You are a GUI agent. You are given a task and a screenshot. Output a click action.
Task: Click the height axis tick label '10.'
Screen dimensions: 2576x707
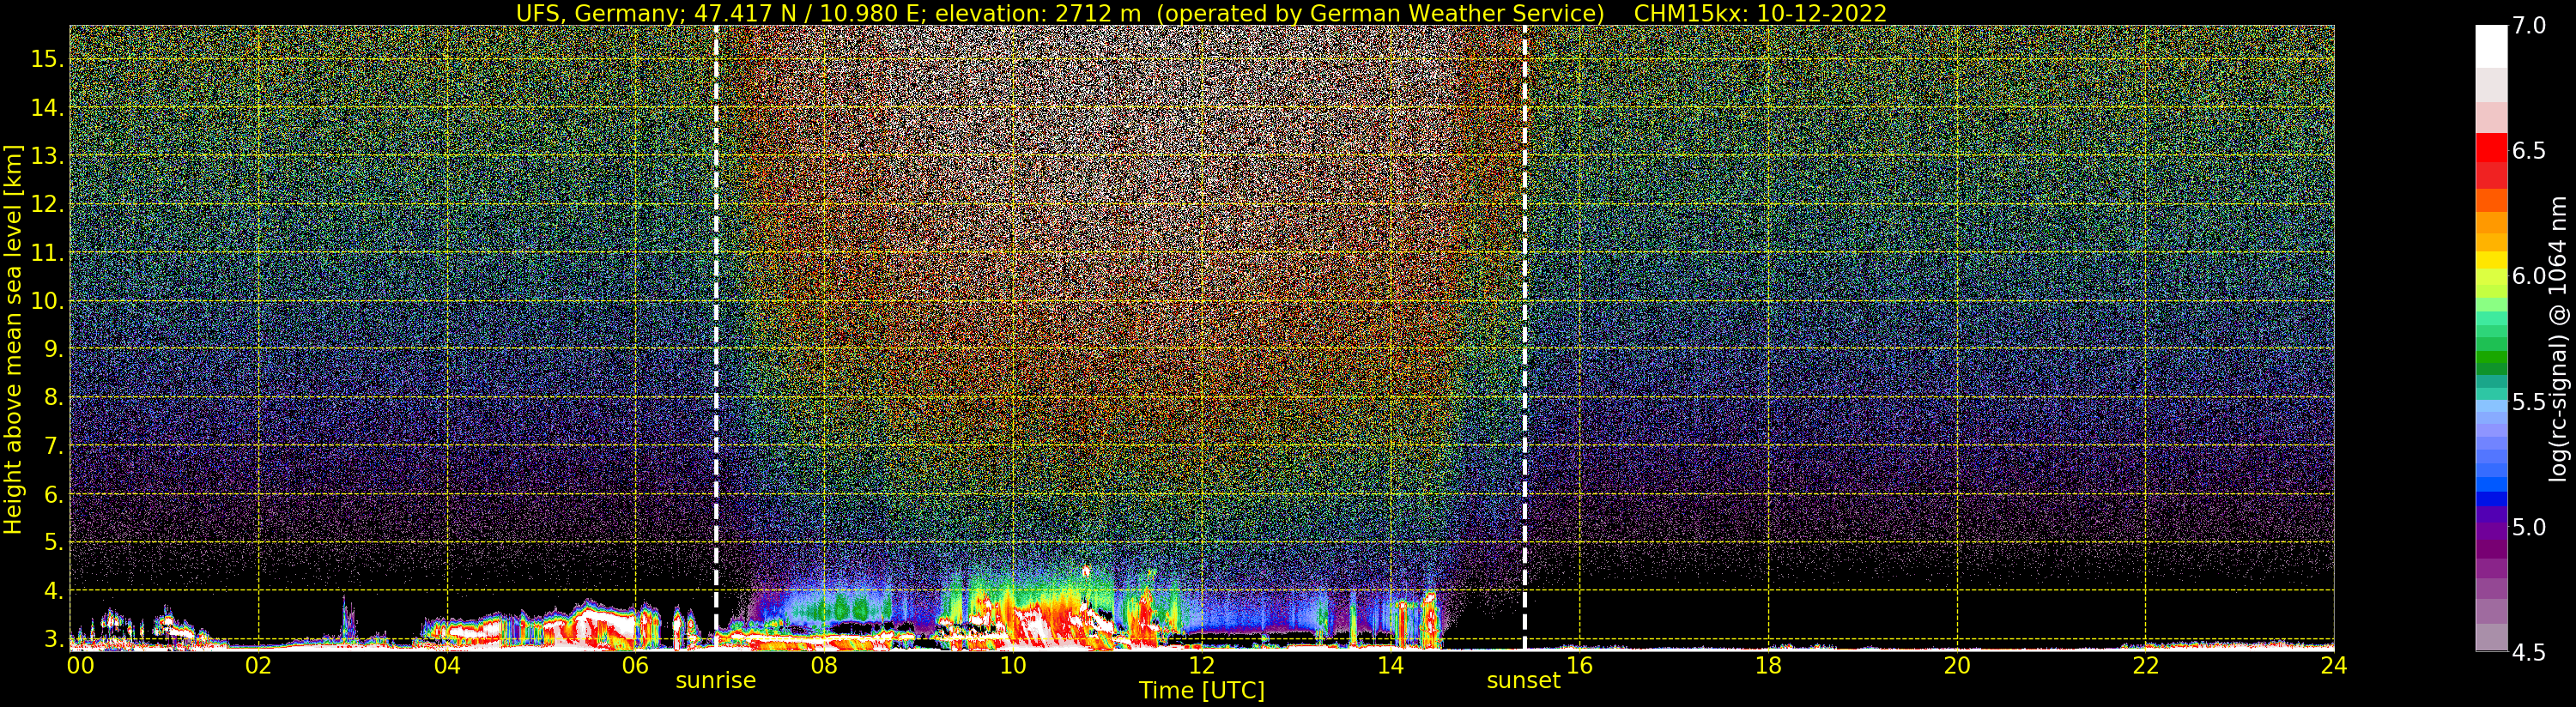[x=47, y=301]
